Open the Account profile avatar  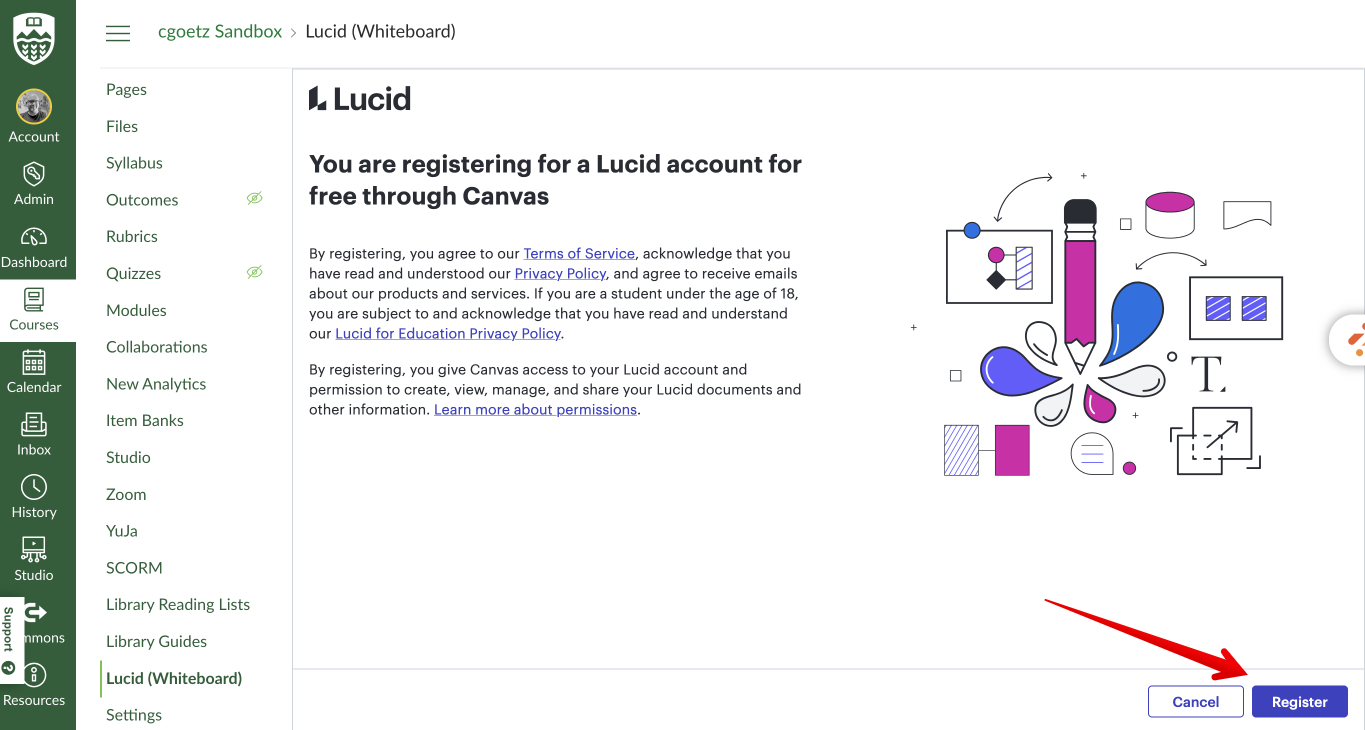(34, 107)
